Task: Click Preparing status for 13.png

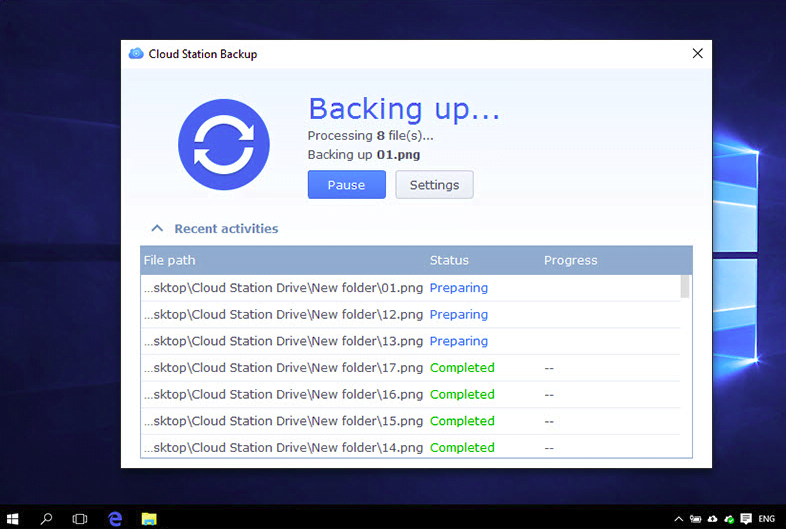Action: [459, 341]
